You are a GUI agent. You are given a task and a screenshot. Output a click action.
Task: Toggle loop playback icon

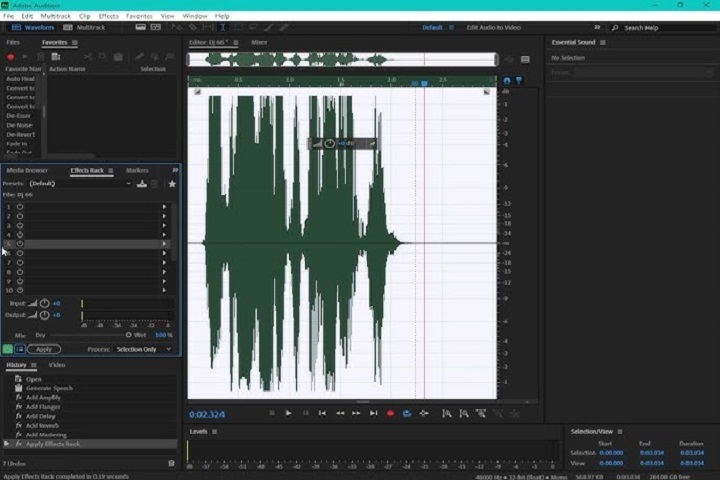[x=407, y=413]
